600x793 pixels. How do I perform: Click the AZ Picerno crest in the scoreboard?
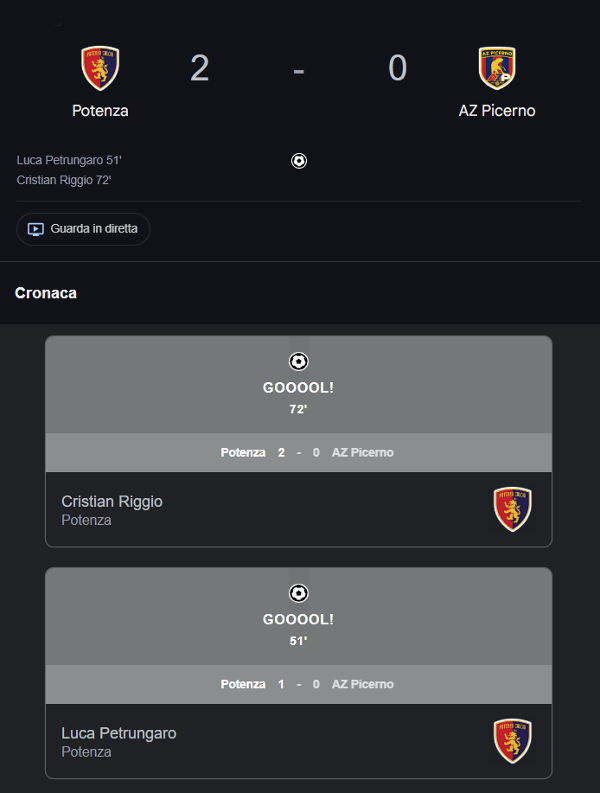point(497,68)
